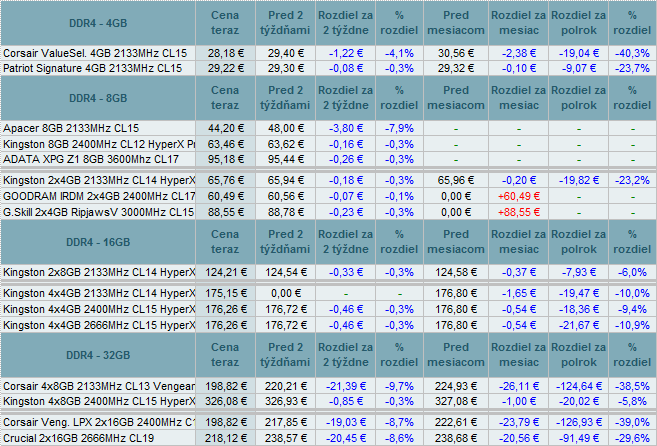Click the '-1,65 €' monthly difference
The image size is (657, 446).
(519, 293)
